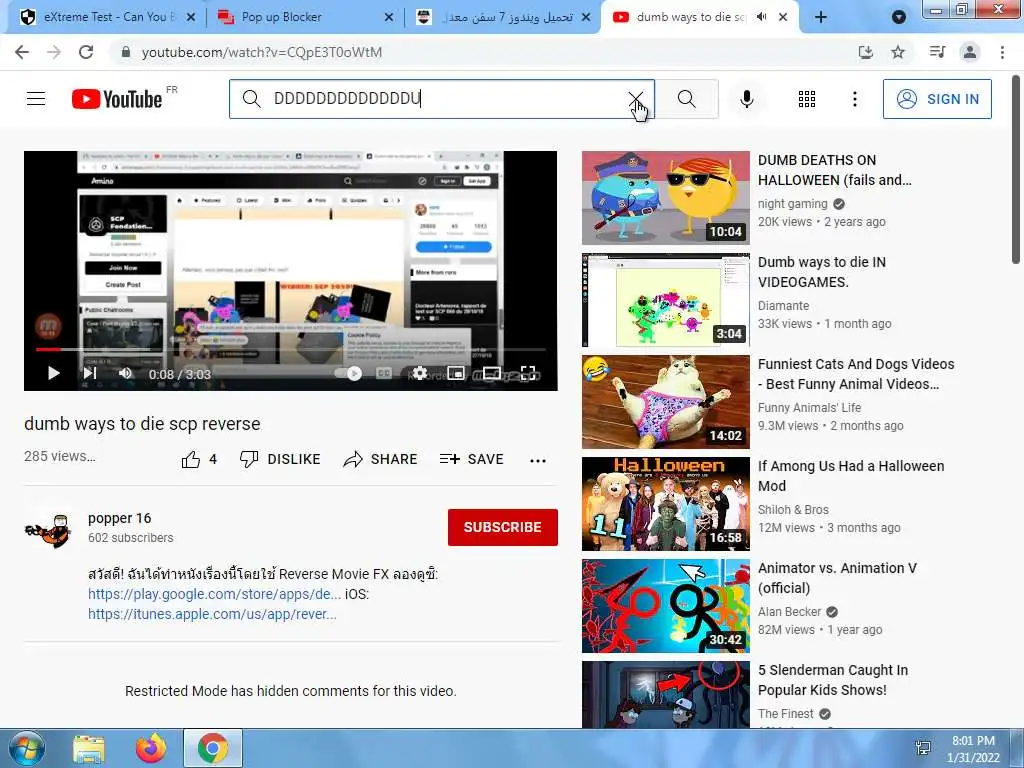The width and height of the screenshot is (1024, 768).
Task: Reload the current page
Action: tap(86, 52)
